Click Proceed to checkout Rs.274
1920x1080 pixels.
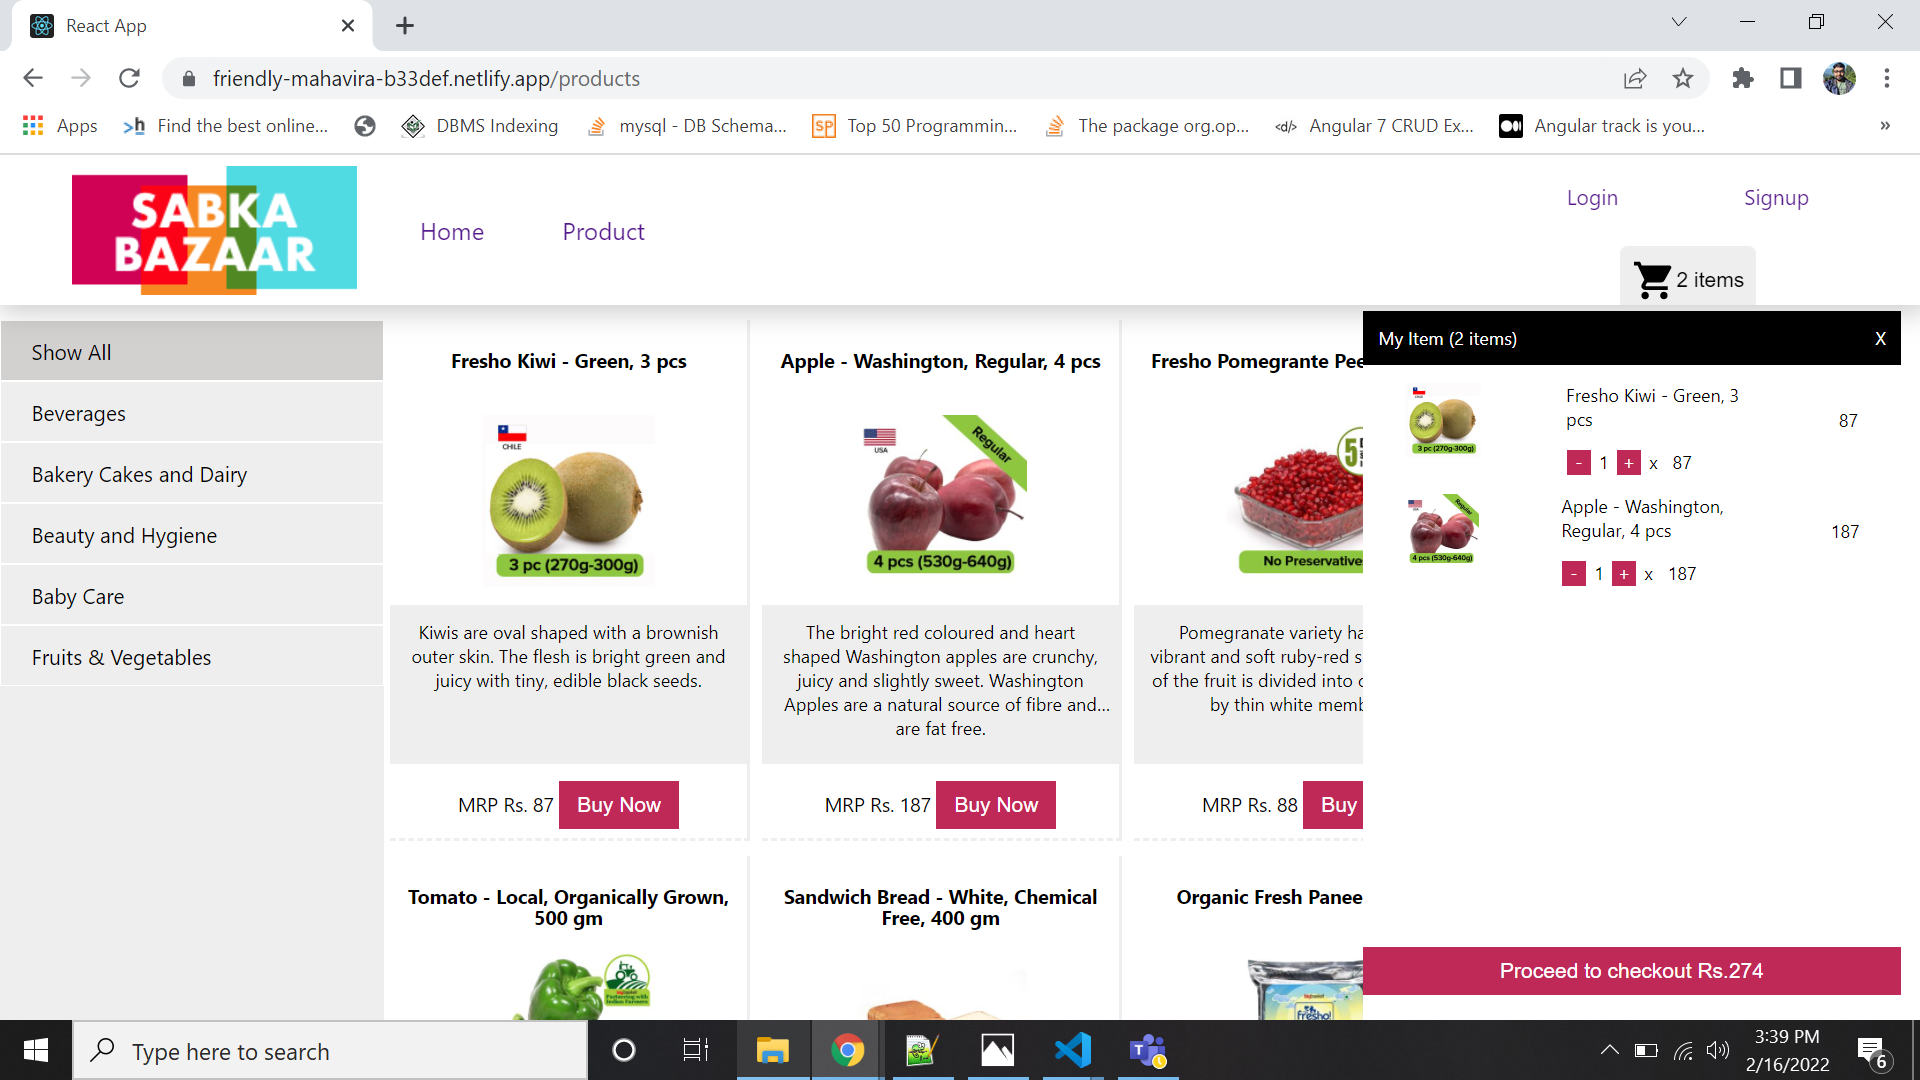(1631, 970)
